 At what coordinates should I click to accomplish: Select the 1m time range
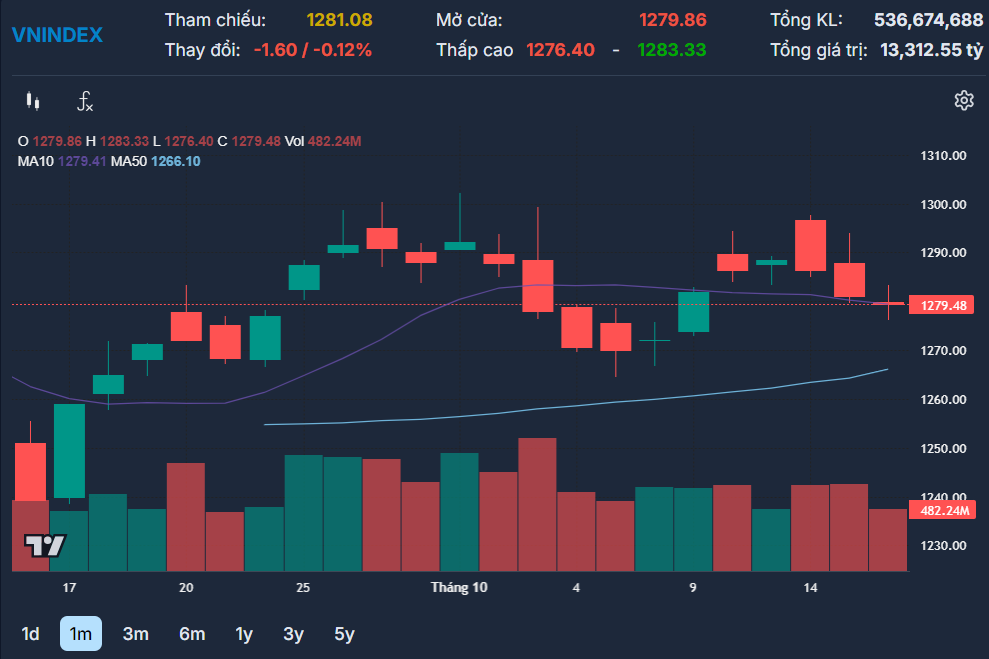(x=81, y=634)
